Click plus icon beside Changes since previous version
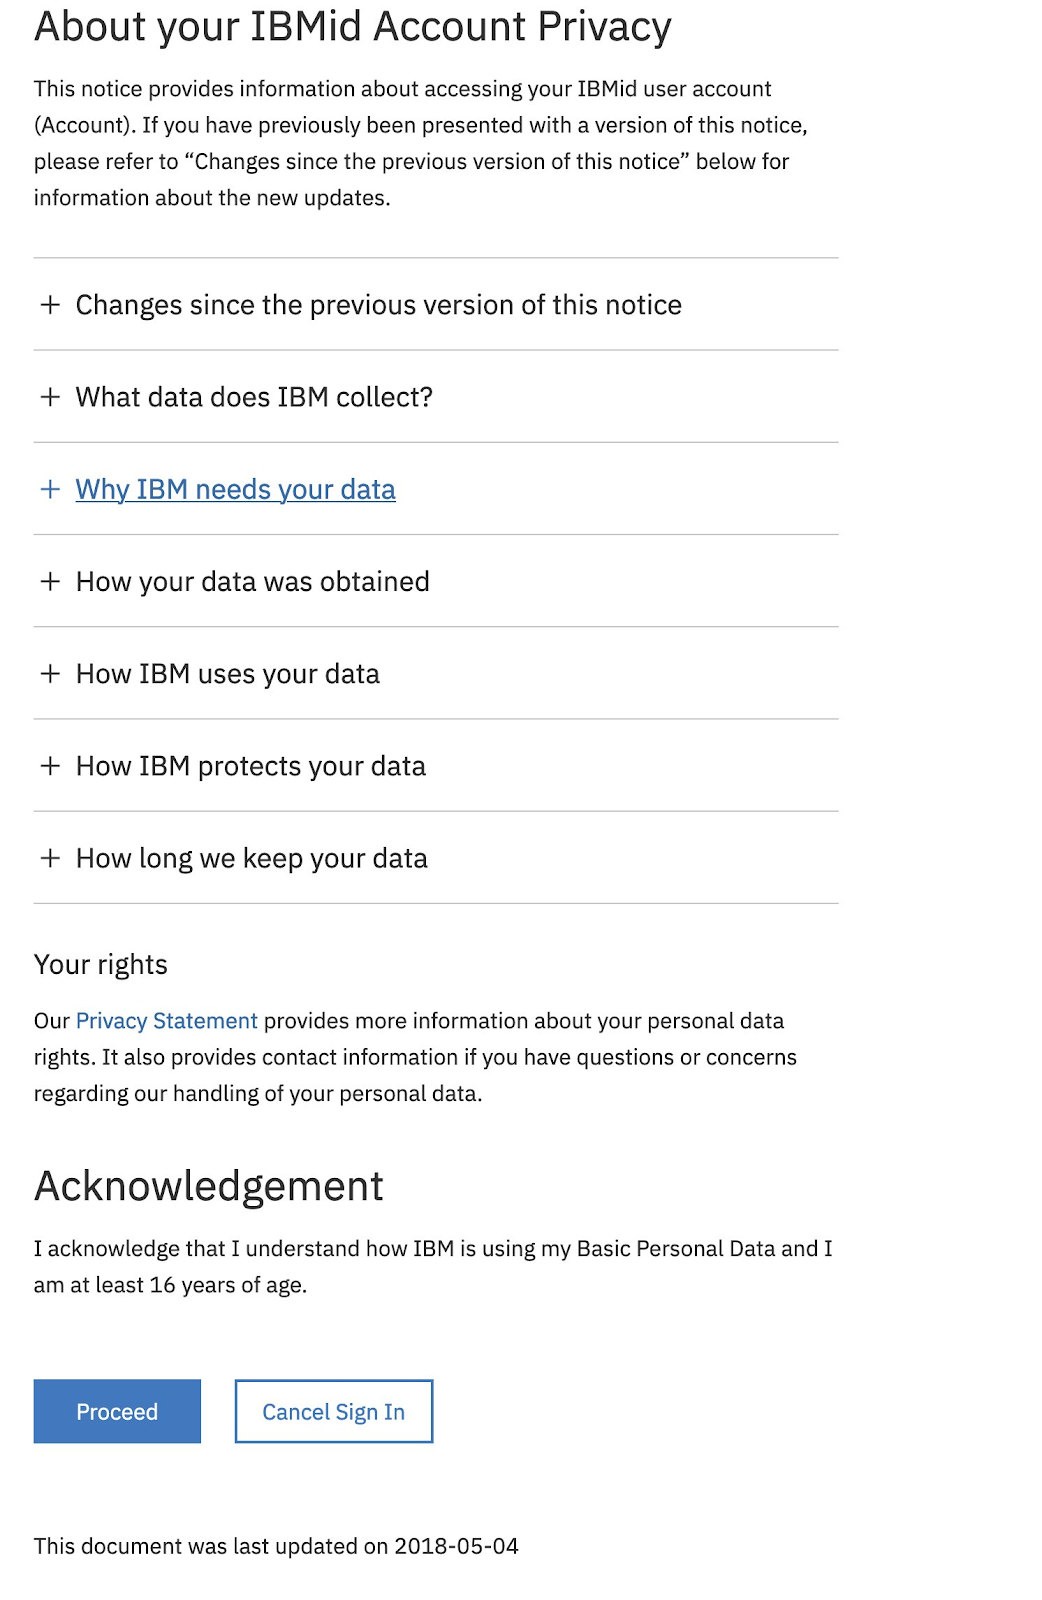Viewport: 1042px width, 1600px height. [50, 305]
